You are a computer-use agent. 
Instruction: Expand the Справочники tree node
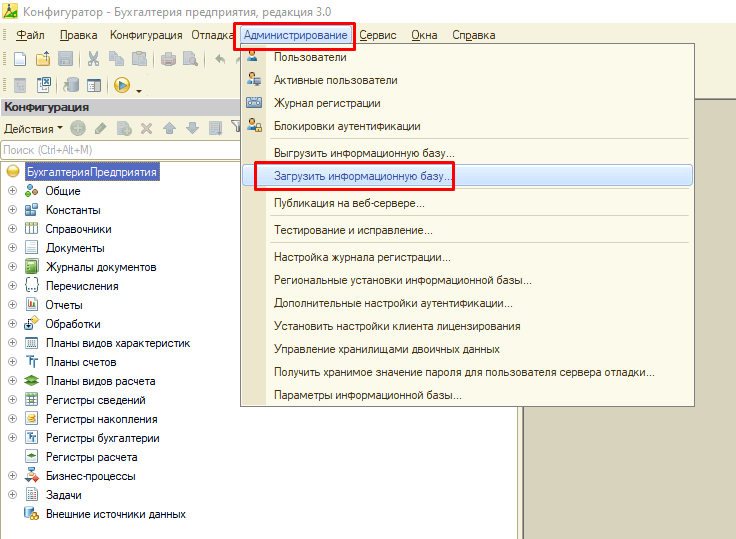[x=13, y=229]
